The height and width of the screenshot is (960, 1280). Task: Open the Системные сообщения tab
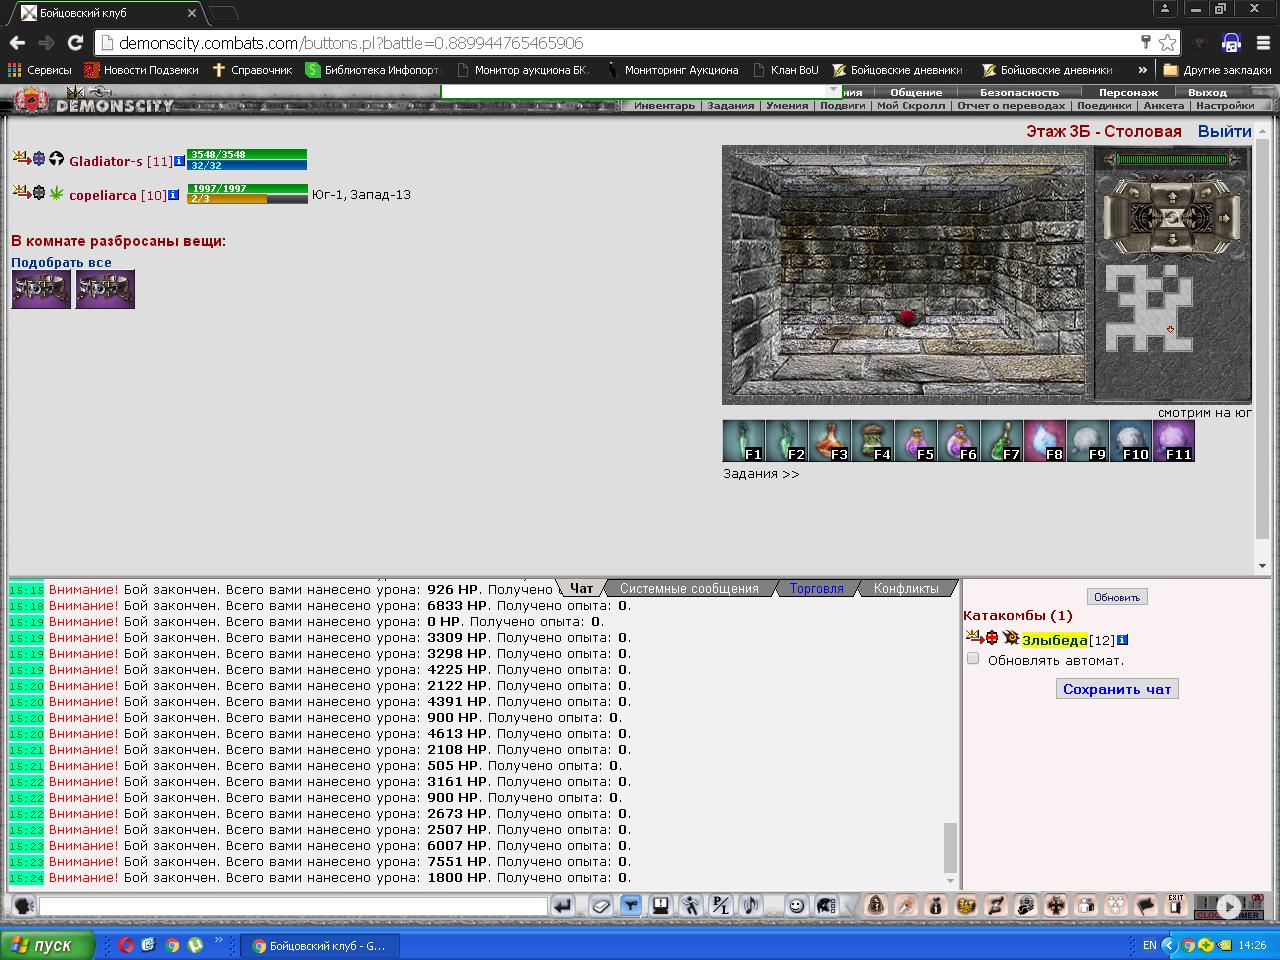[689, 588]
